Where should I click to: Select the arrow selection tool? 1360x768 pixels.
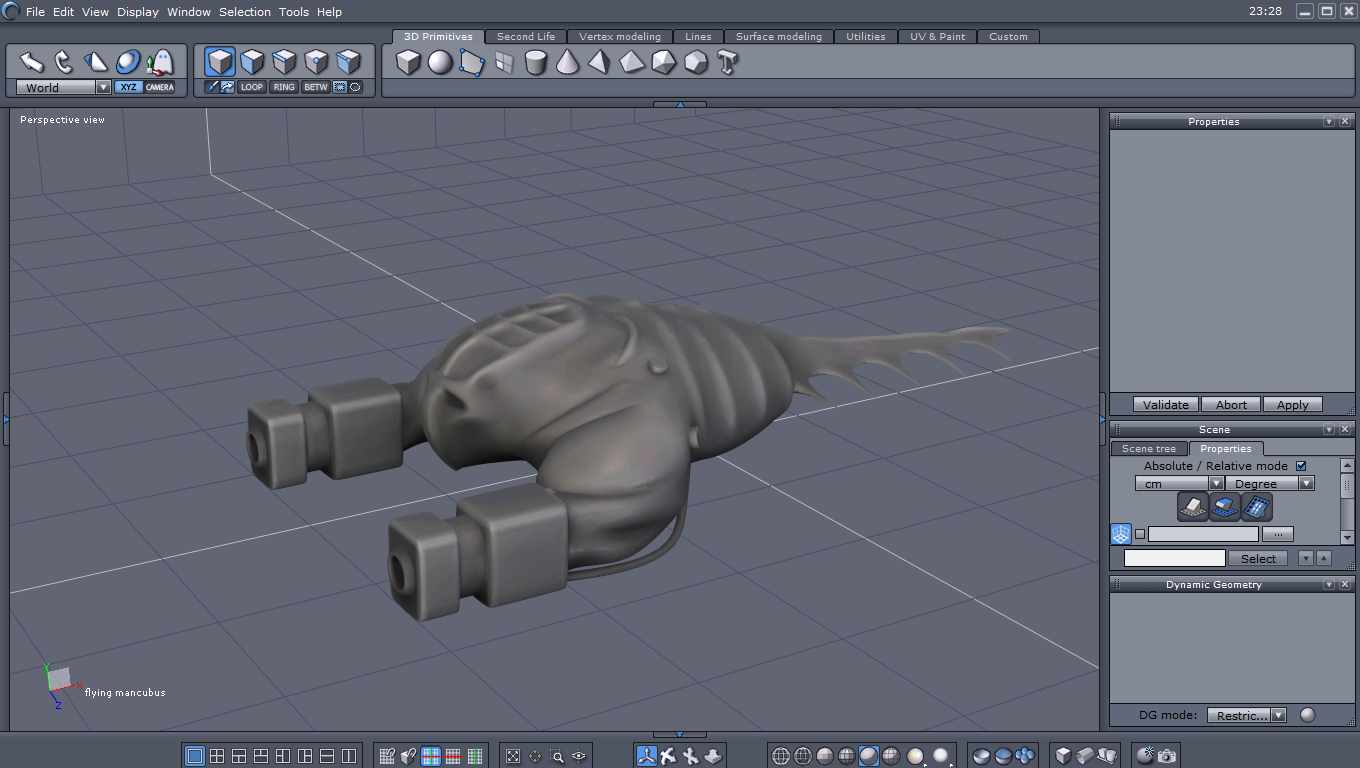pyautogui.click(x=32, y=62)
